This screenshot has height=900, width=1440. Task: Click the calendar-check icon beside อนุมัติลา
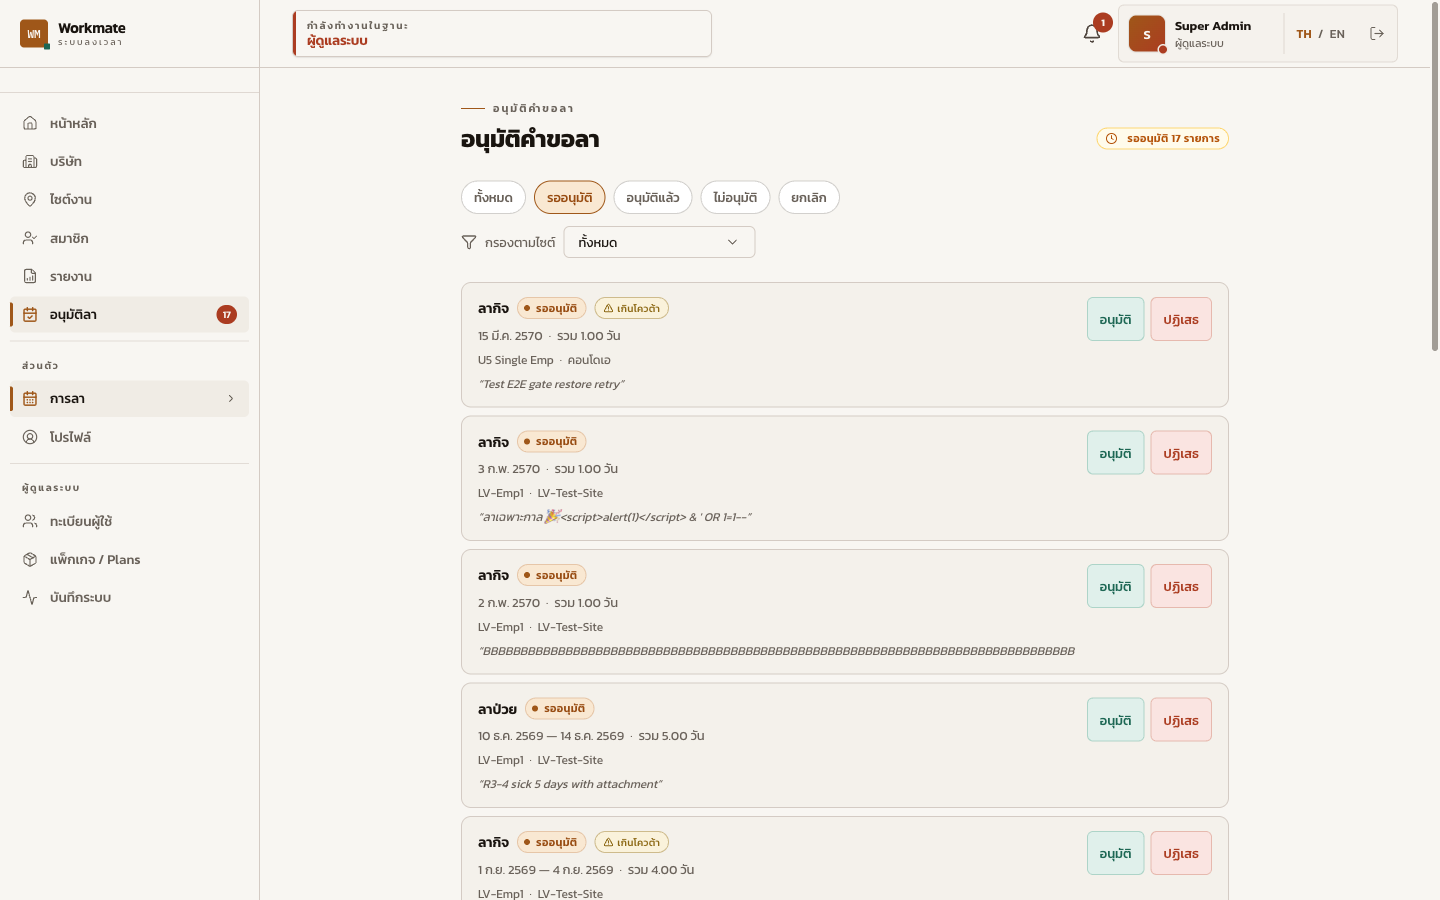[30, 314]
